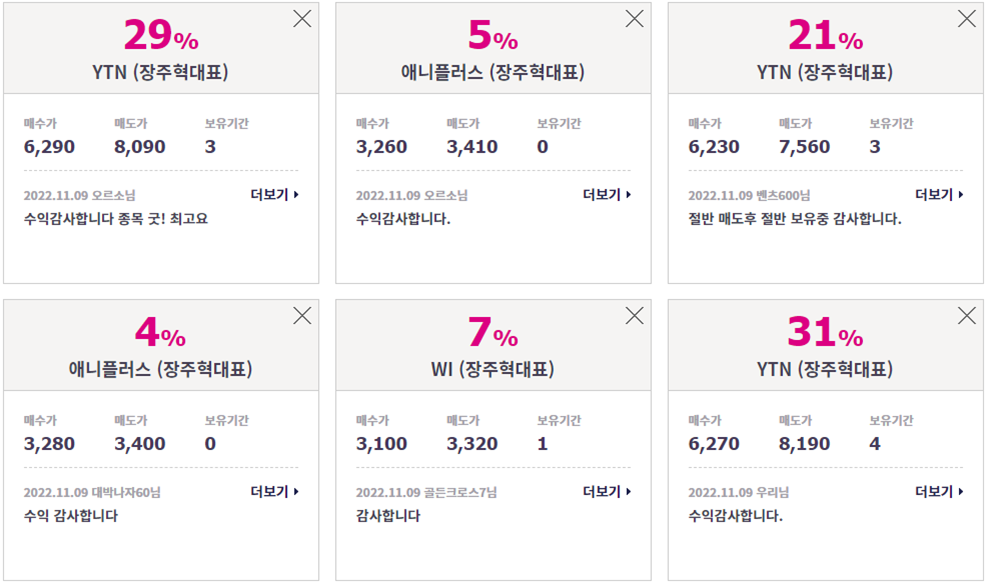This screenshot has height=584, width=988.
Task: Close the 7% WI review card
Action: click(635, 316)
